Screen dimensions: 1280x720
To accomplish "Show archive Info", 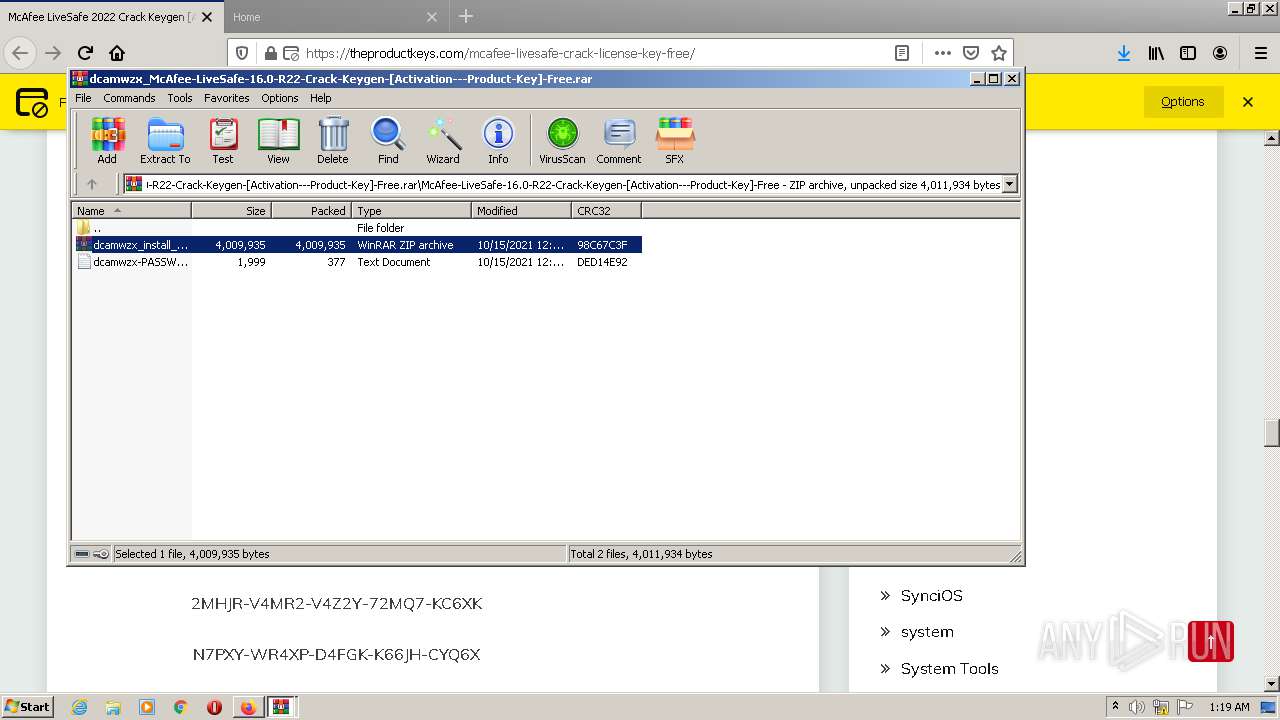I will 498,140.
